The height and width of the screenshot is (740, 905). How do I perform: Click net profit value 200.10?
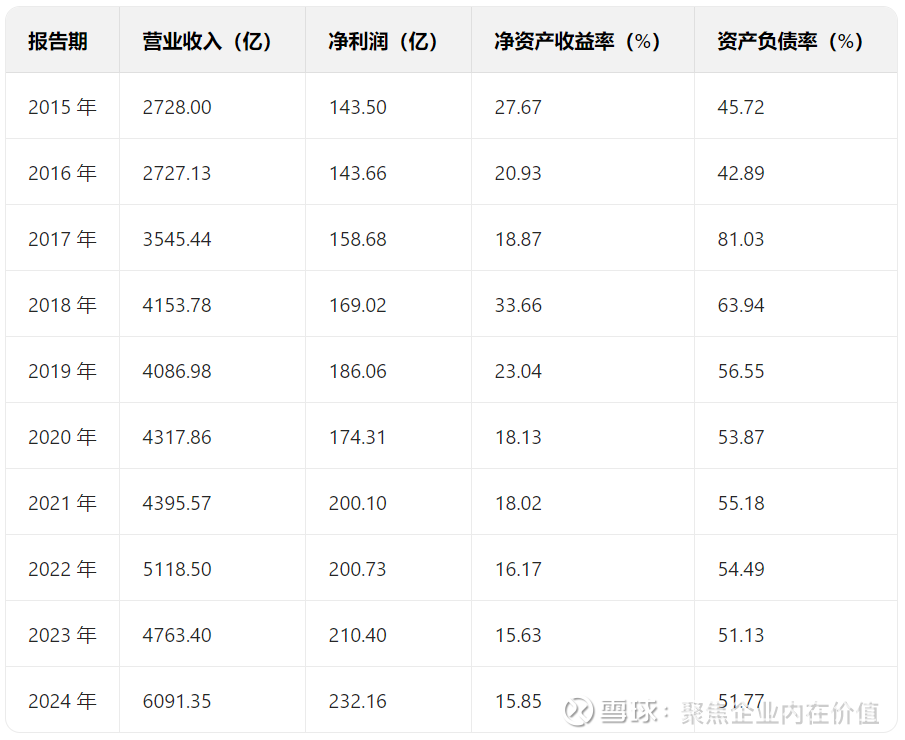click(x=358, y=503)
